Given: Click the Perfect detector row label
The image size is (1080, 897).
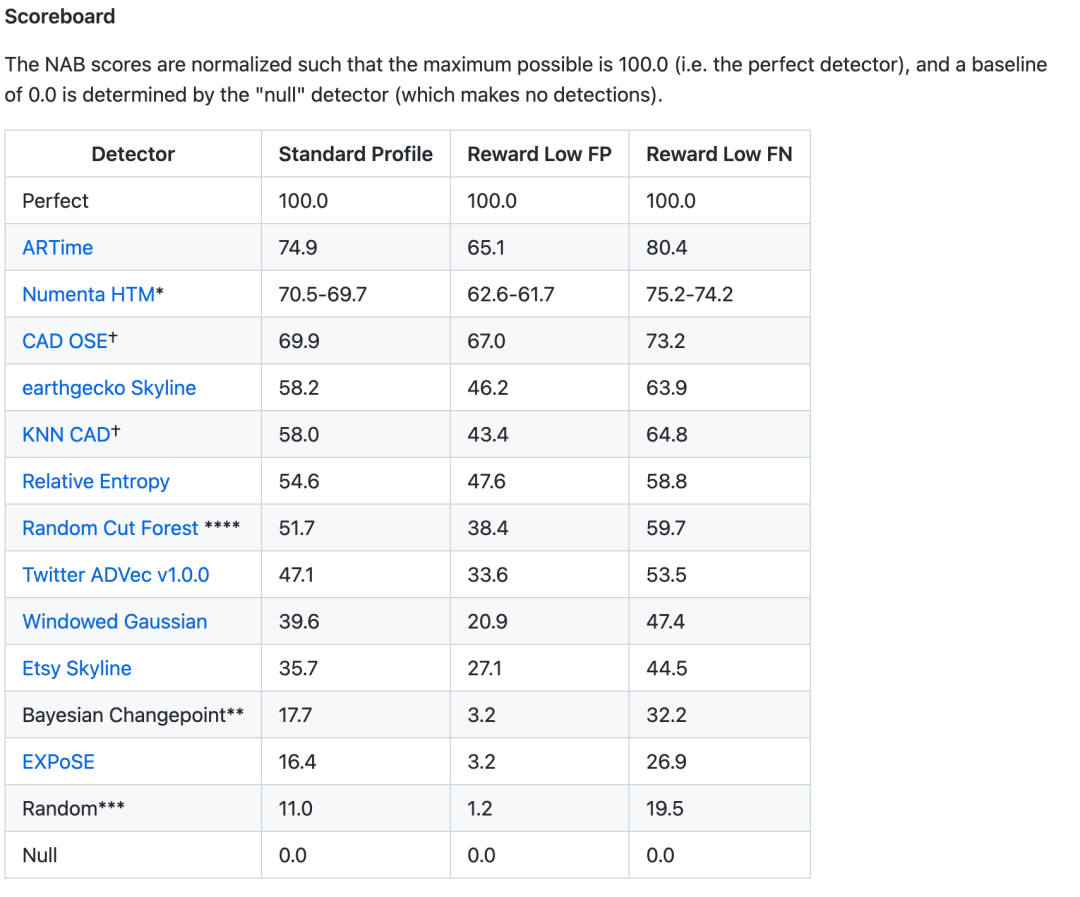Looking at the screenshot, I should (55, 201).
